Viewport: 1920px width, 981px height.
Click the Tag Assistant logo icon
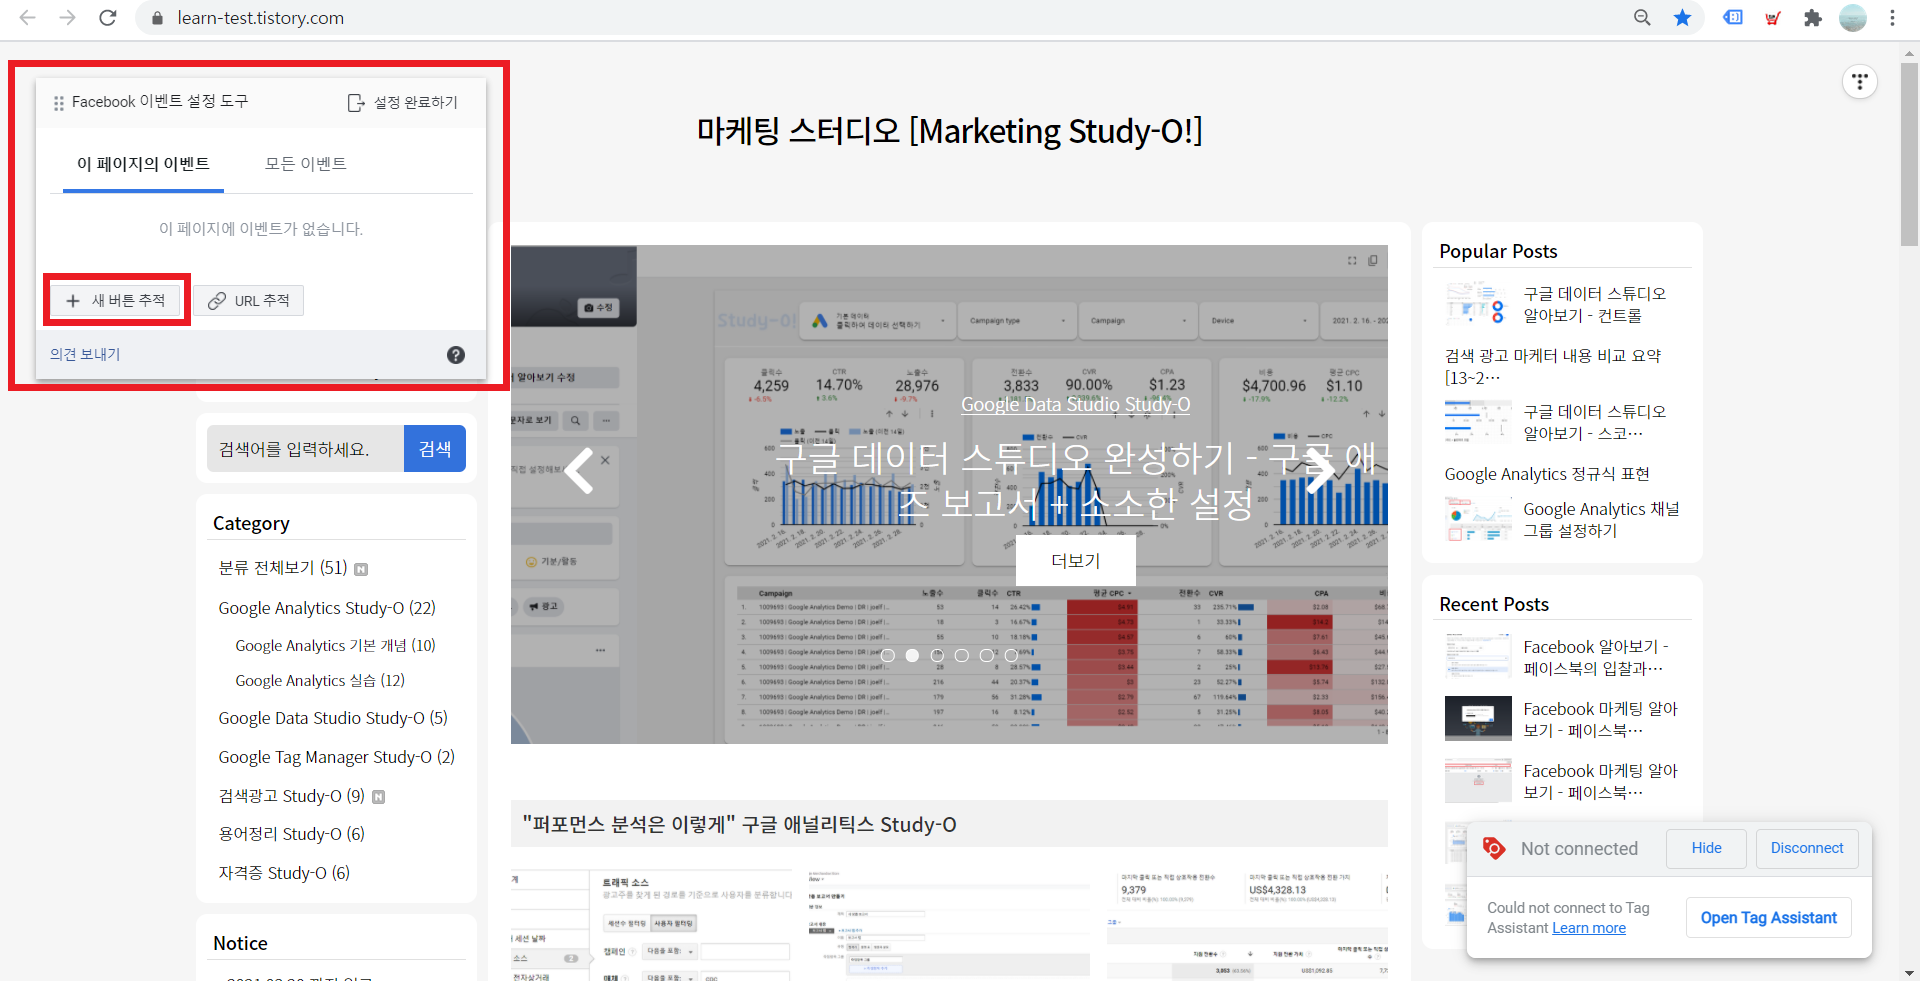tap(1494, 849)
